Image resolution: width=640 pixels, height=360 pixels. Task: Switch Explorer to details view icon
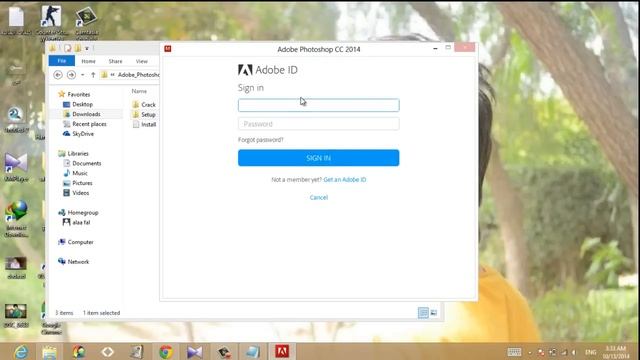coord(423,313)
